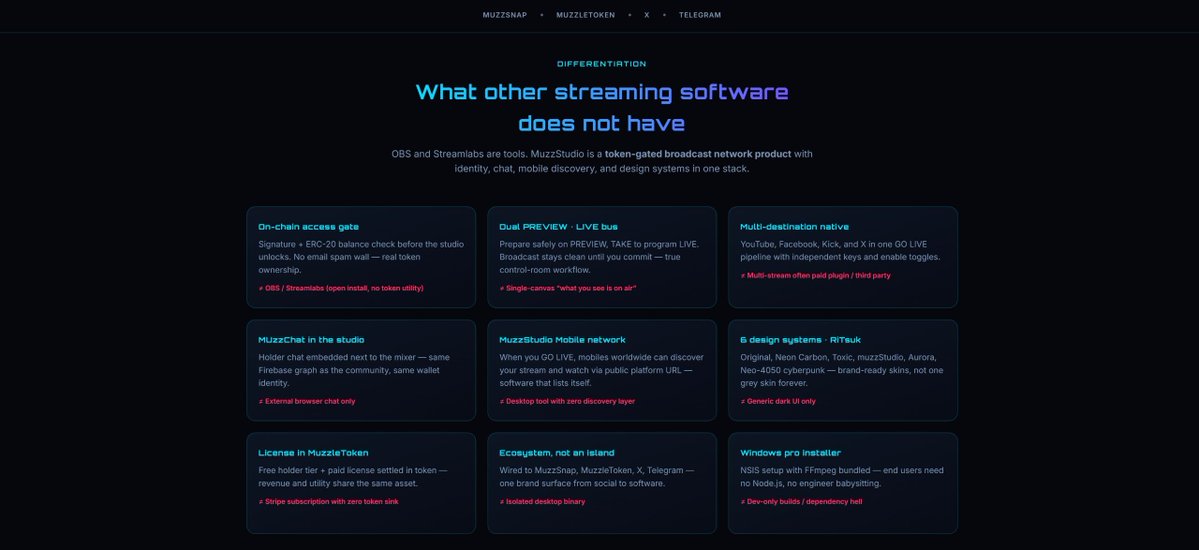
Task: Click the 'Holder chat embedded next to the mixer' description
Action: [354, 370]
